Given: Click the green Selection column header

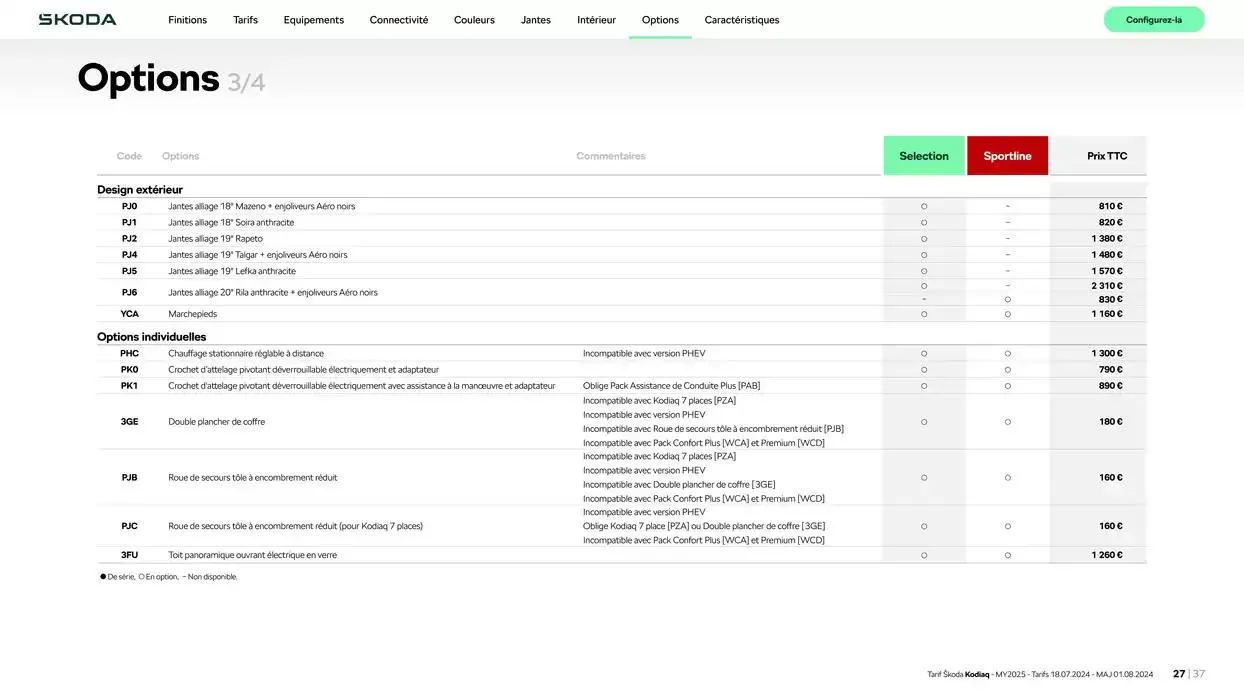Looking at the screenshot, I should tap(923, 156).
